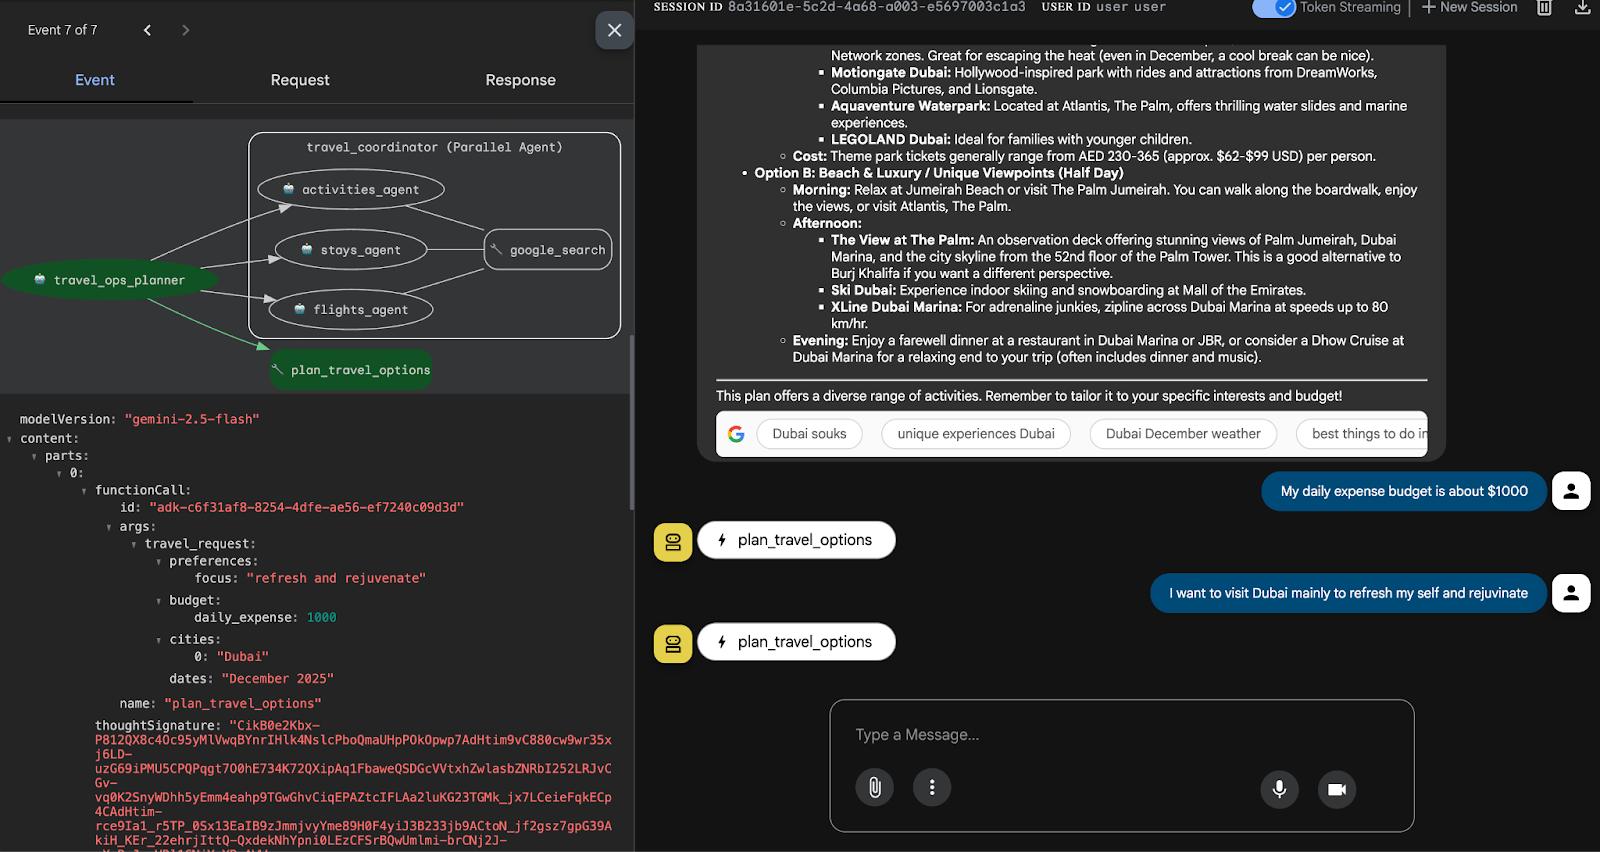The height and width of the screenshot is (852, 1600).
Task: Go to next event arrow
Action: tap(185, 30)
